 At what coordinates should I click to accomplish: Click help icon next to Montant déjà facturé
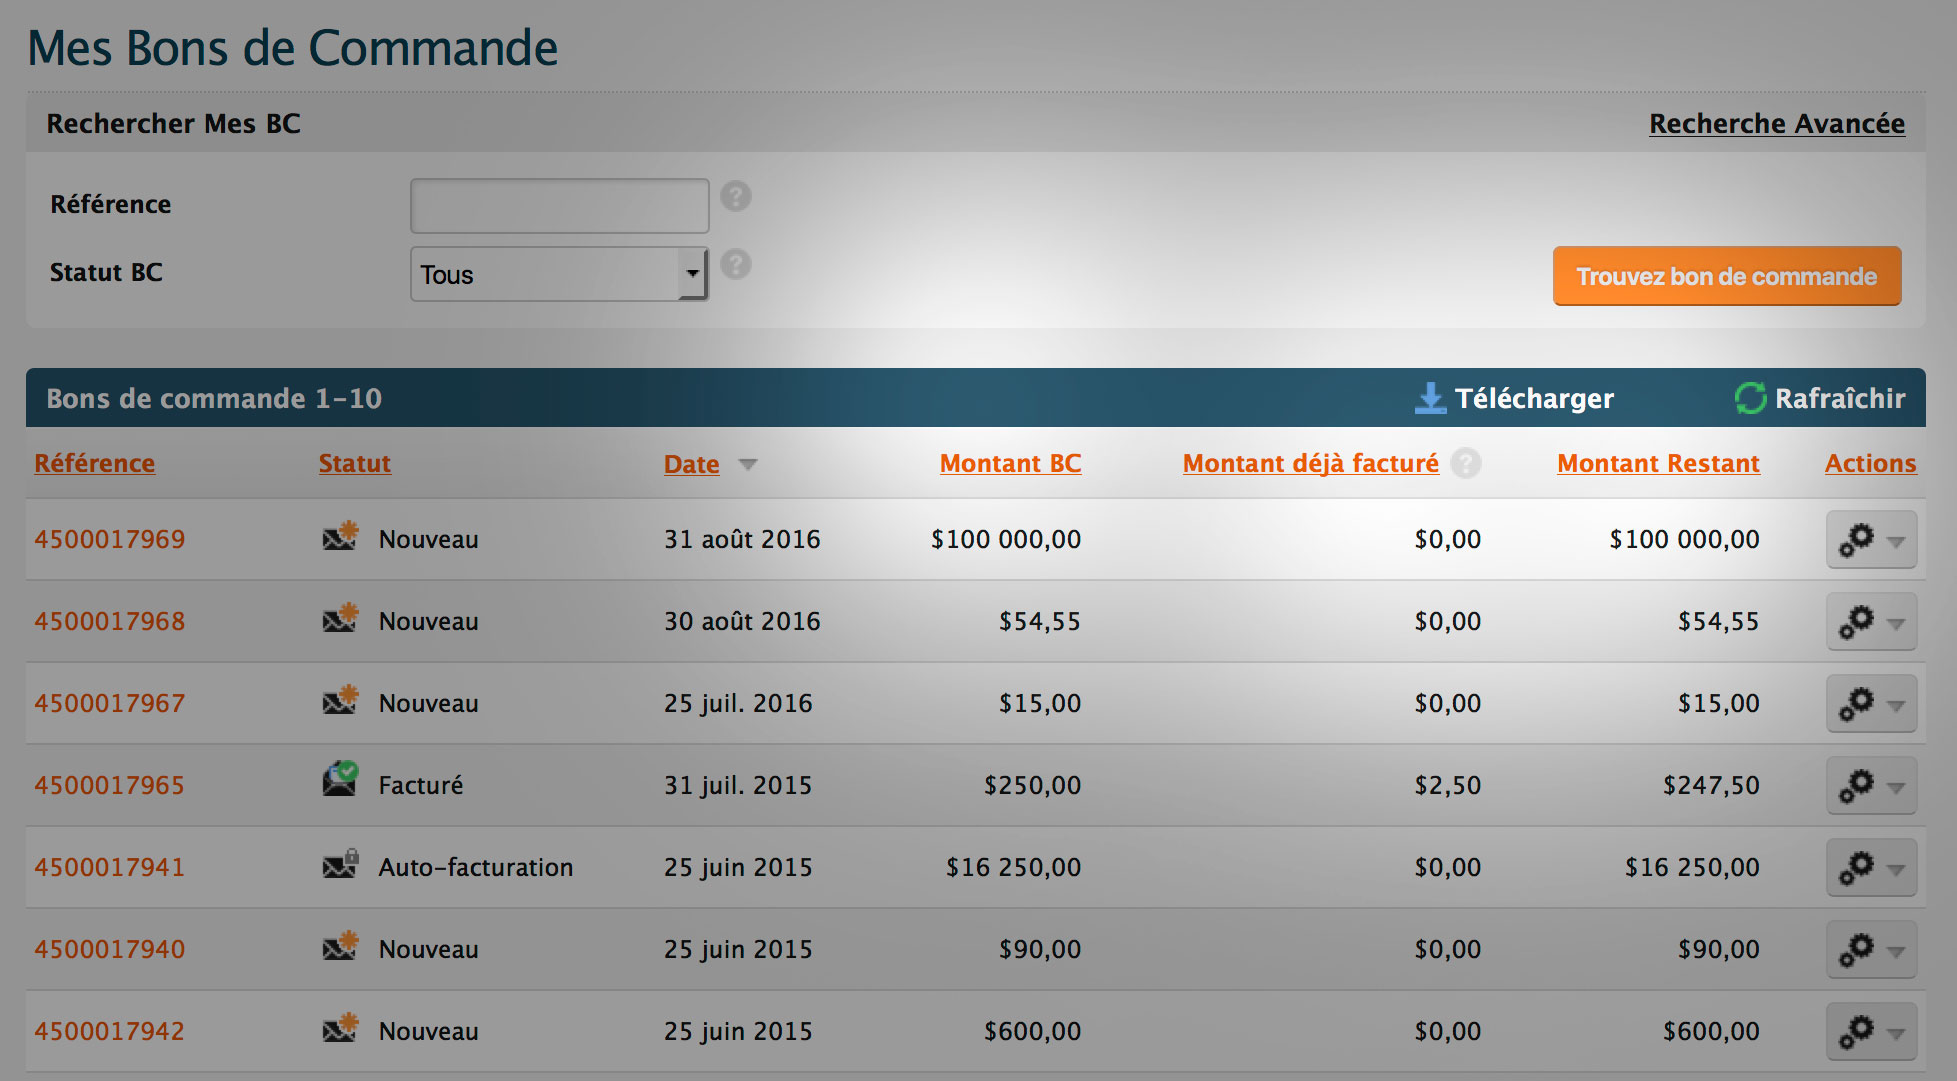1466,463
